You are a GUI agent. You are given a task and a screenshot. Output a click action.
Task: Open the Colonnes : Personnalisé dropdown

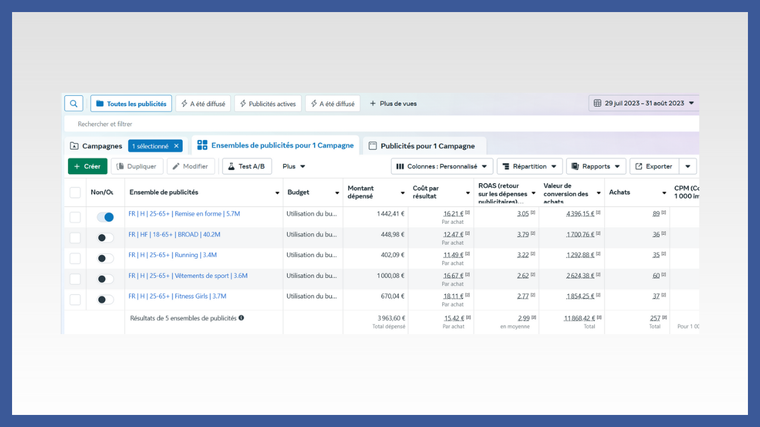point(442,166)
